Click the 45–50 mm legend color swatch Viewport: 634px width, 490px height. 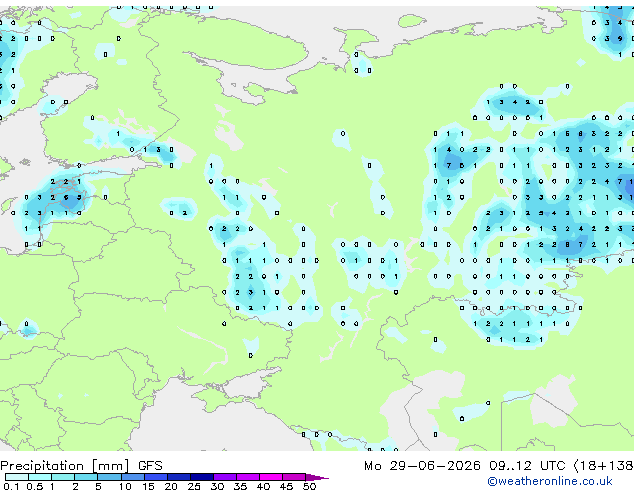click(294, 477)
